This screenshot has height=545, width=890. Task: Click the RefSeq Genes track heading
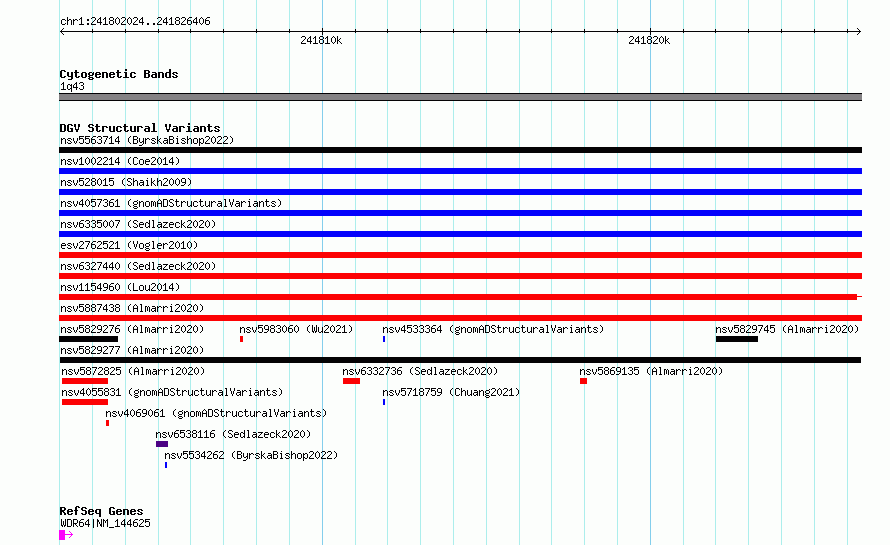(x=101, y=511)
